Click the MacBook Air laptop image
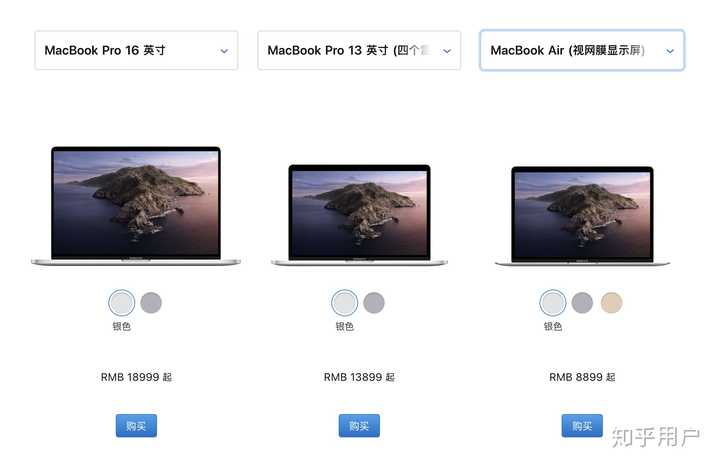Image resolution: width=720 pixels, height=462 pixels. tap(582, 216)
